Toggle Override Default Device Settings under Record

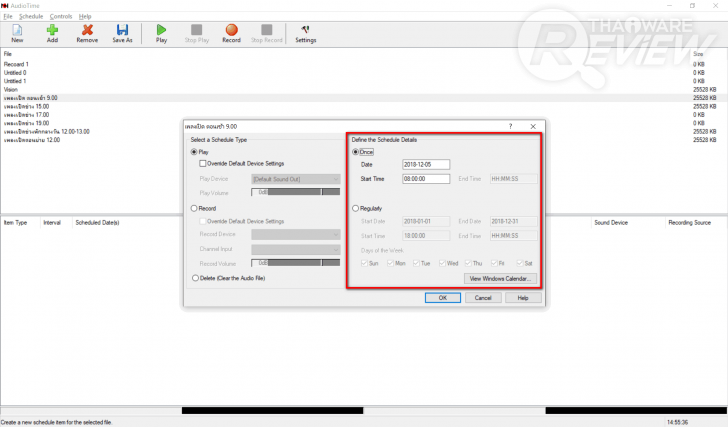point(202,221)
